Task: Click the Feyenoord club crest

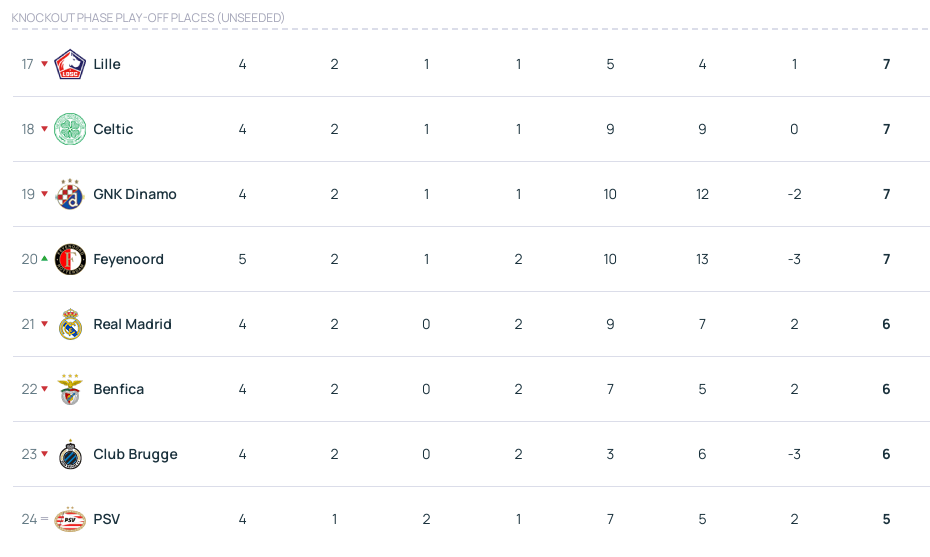Action: (70, 259)
